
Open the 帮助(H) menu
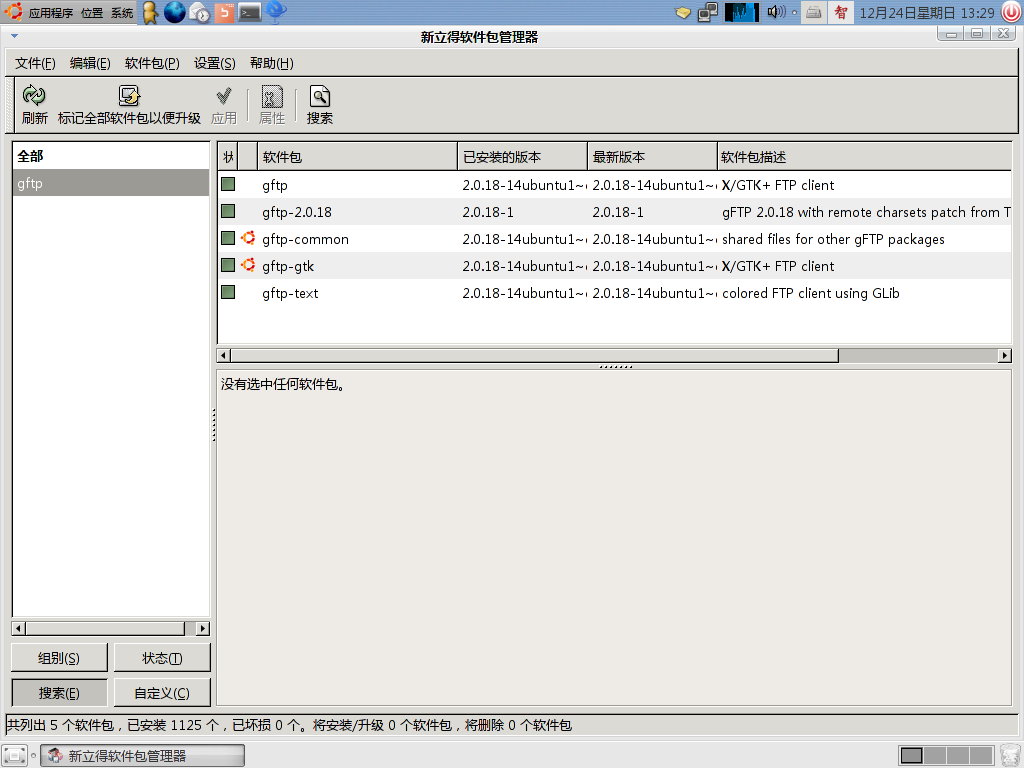272,63
